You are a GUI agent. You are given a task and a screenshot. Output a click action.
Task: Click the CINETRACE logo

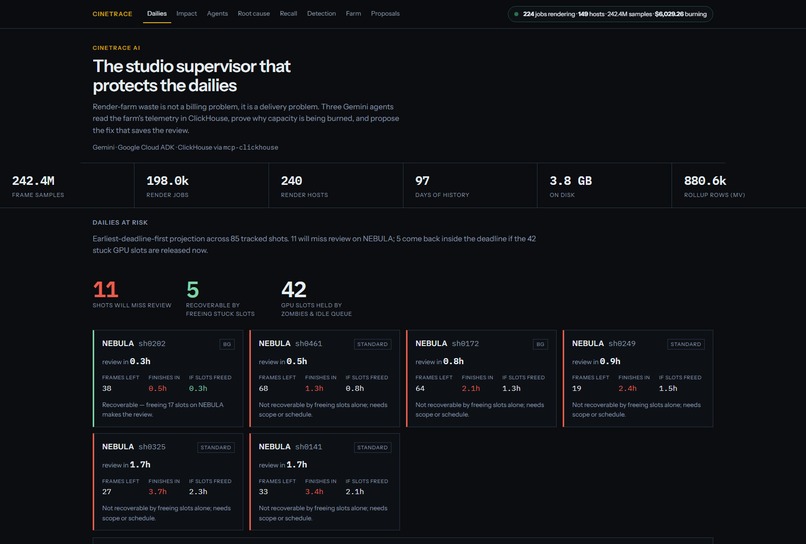click(x=112, y=14)
